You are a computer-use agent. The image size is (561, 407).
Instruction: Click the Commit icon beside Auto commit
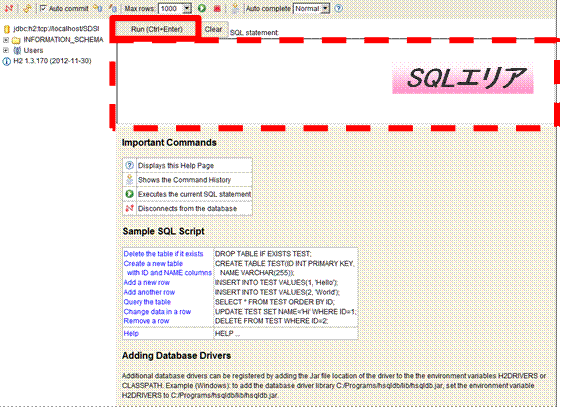point(97,8)
